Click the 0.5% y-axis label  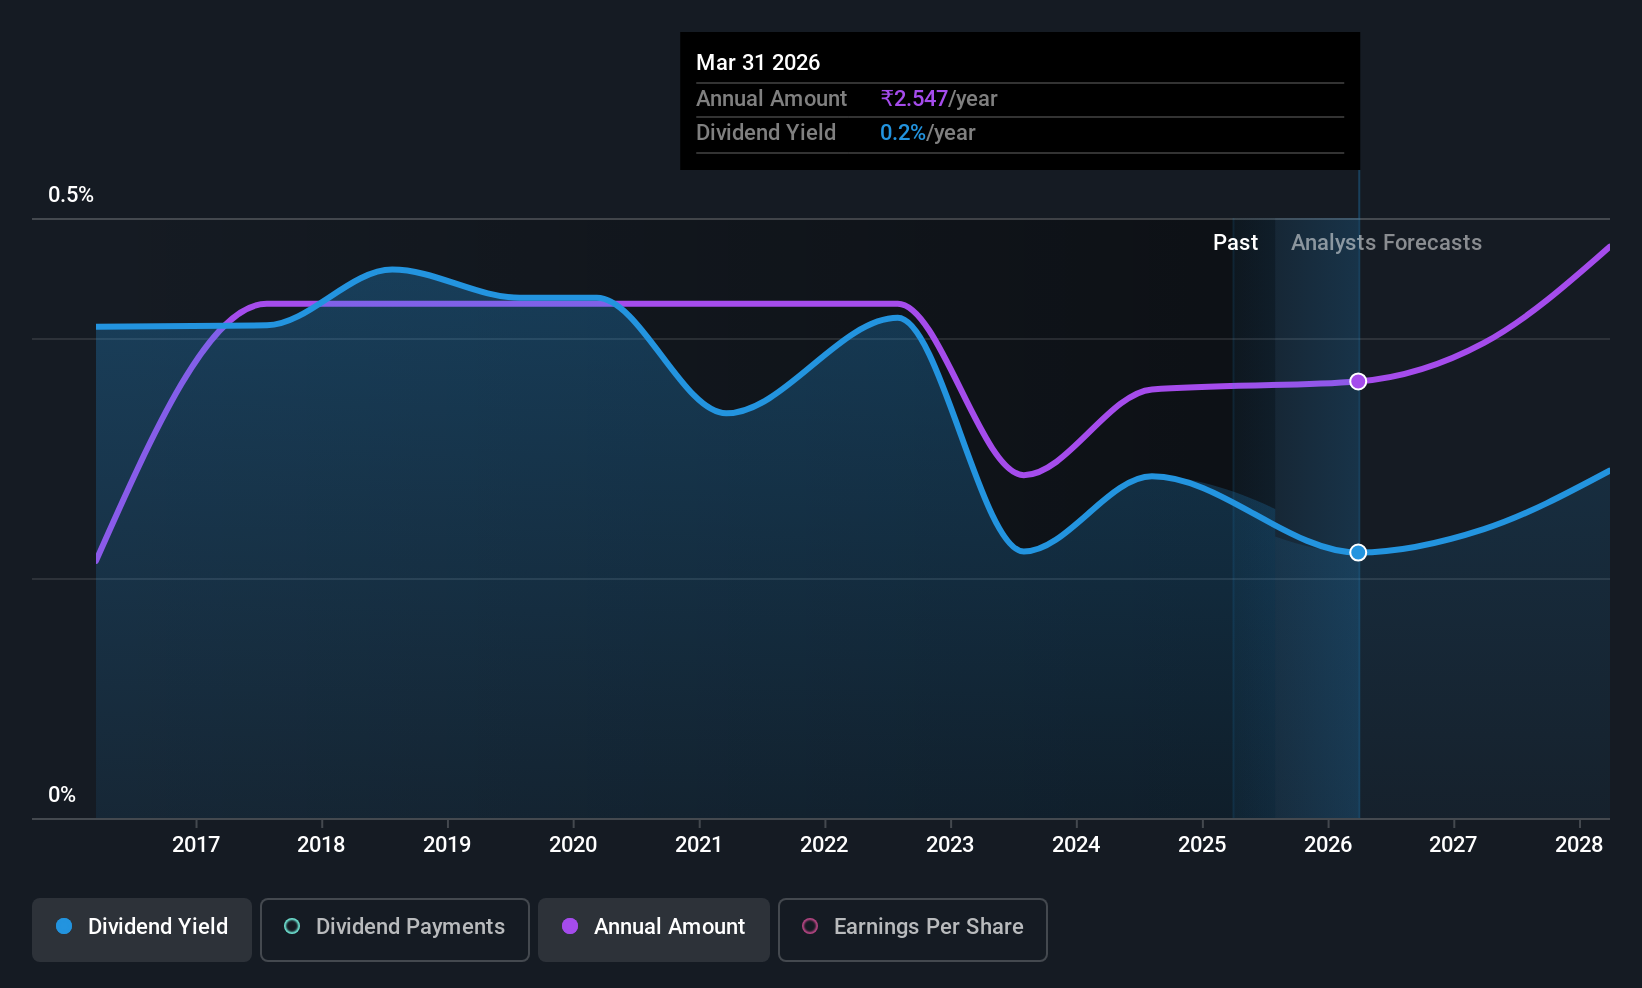pos(71,194)
